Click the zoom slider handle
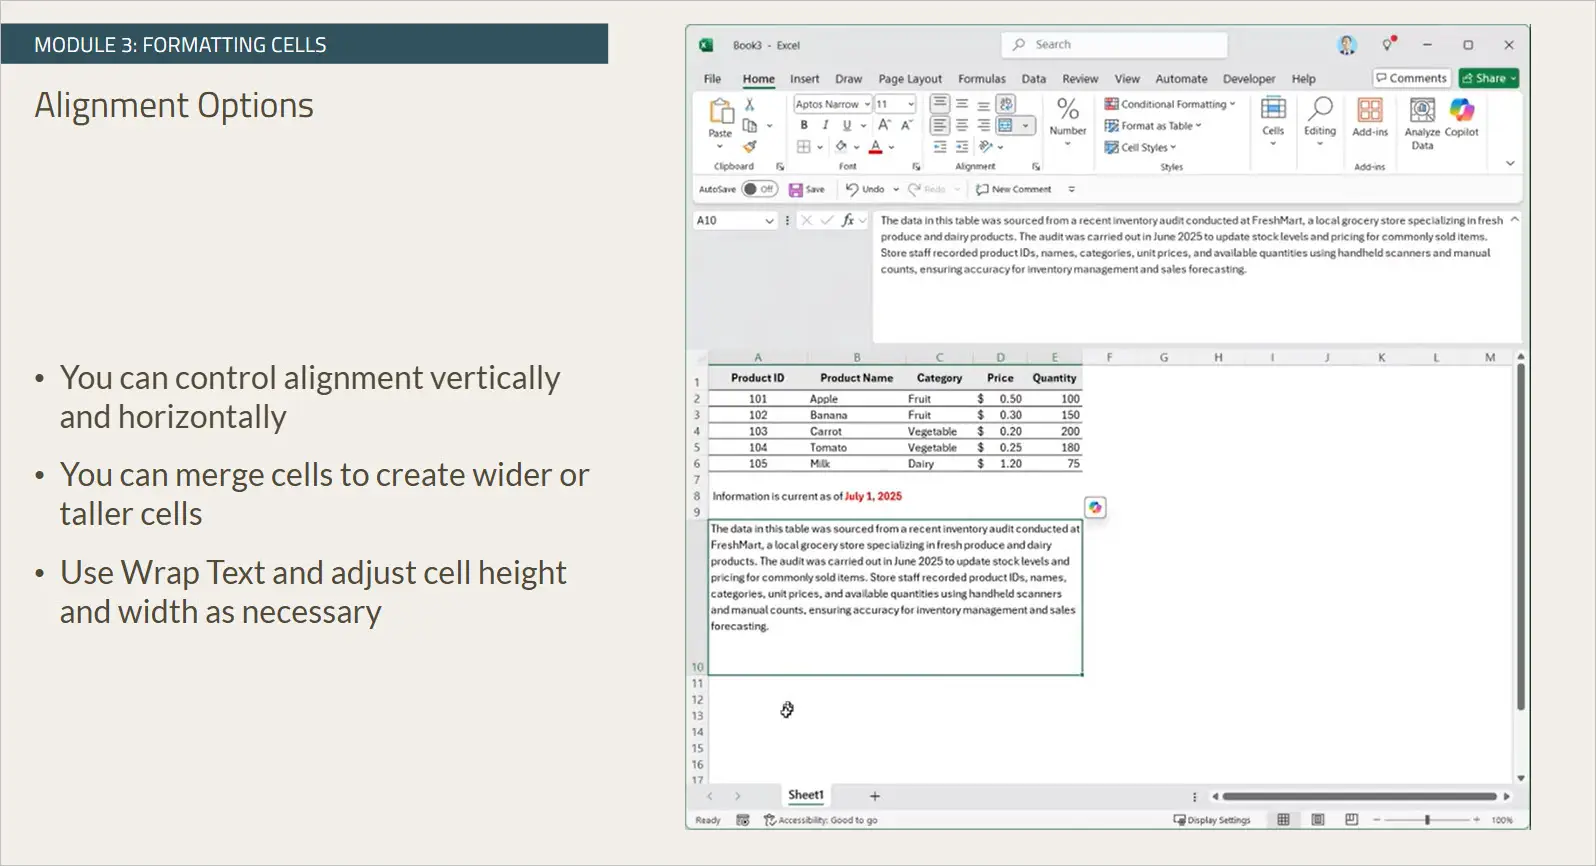Image resolution: width=1596 pixels, height=866 pixels. coord(1427,820)
